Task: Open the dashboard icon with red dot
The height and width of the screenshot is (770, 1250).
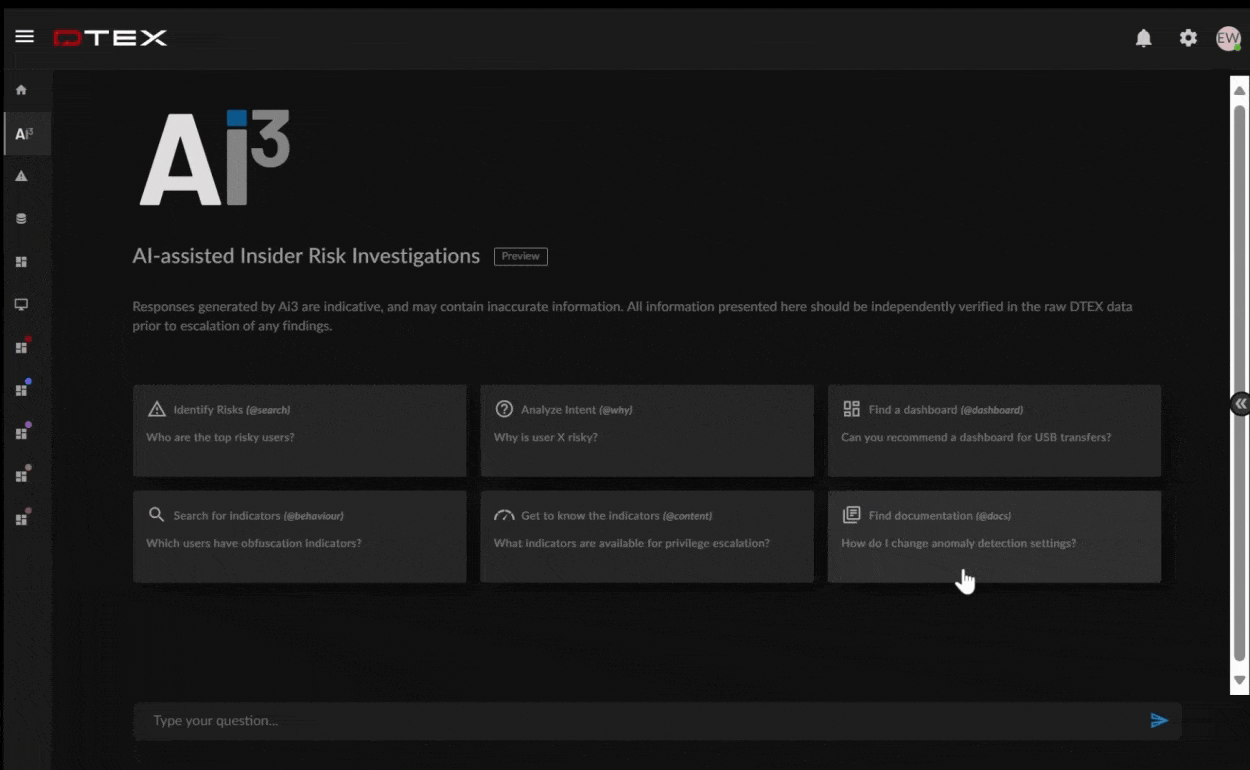Action: 21,347
